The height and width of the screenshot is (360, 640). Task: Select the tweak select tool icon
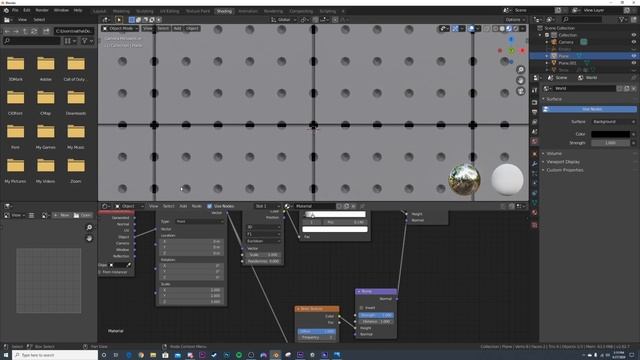click(x=119, y=20)
